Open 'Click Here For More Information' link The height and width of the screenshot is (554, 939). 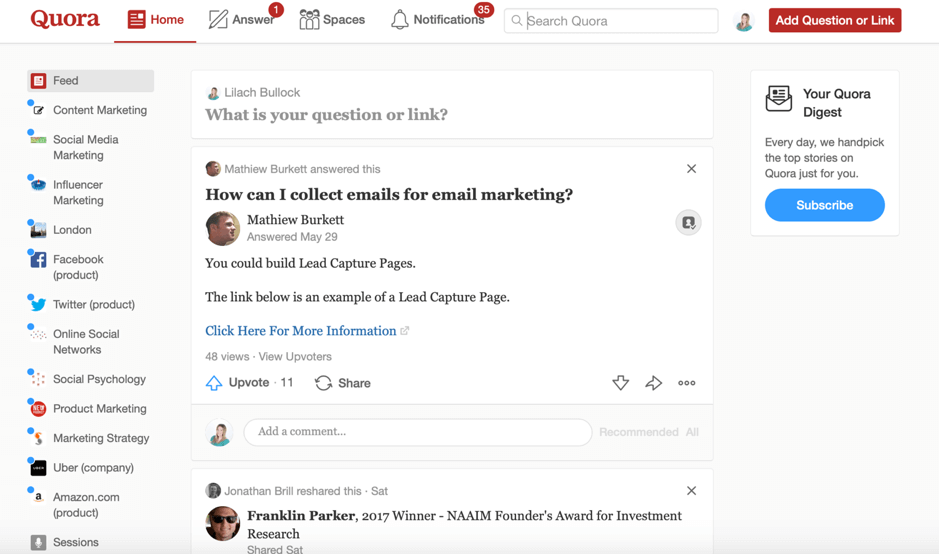(301, 331)
